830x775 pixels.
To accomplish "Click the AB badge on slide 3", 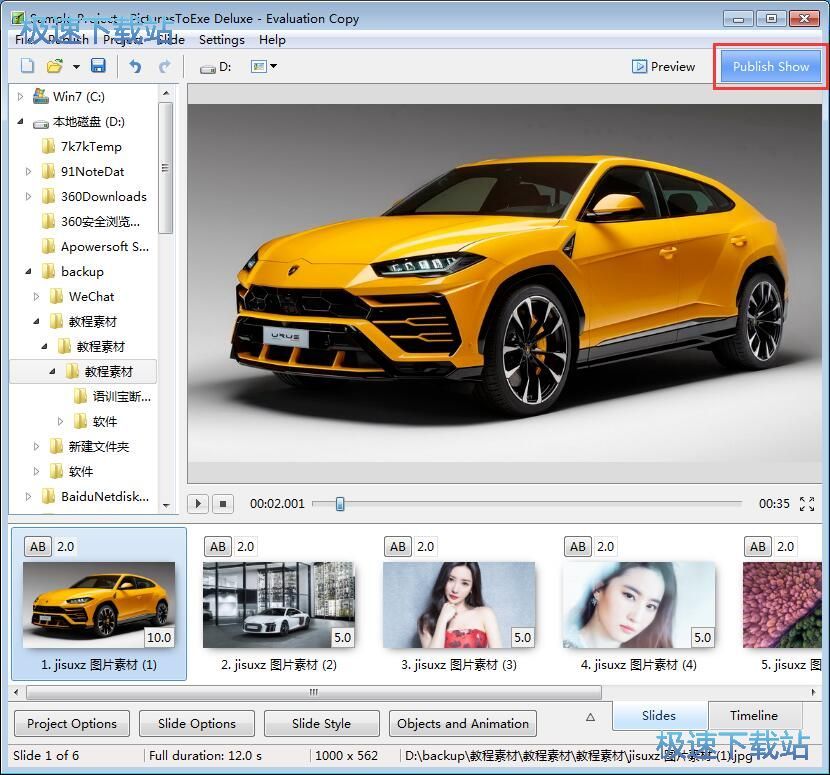I will (398, 546).
